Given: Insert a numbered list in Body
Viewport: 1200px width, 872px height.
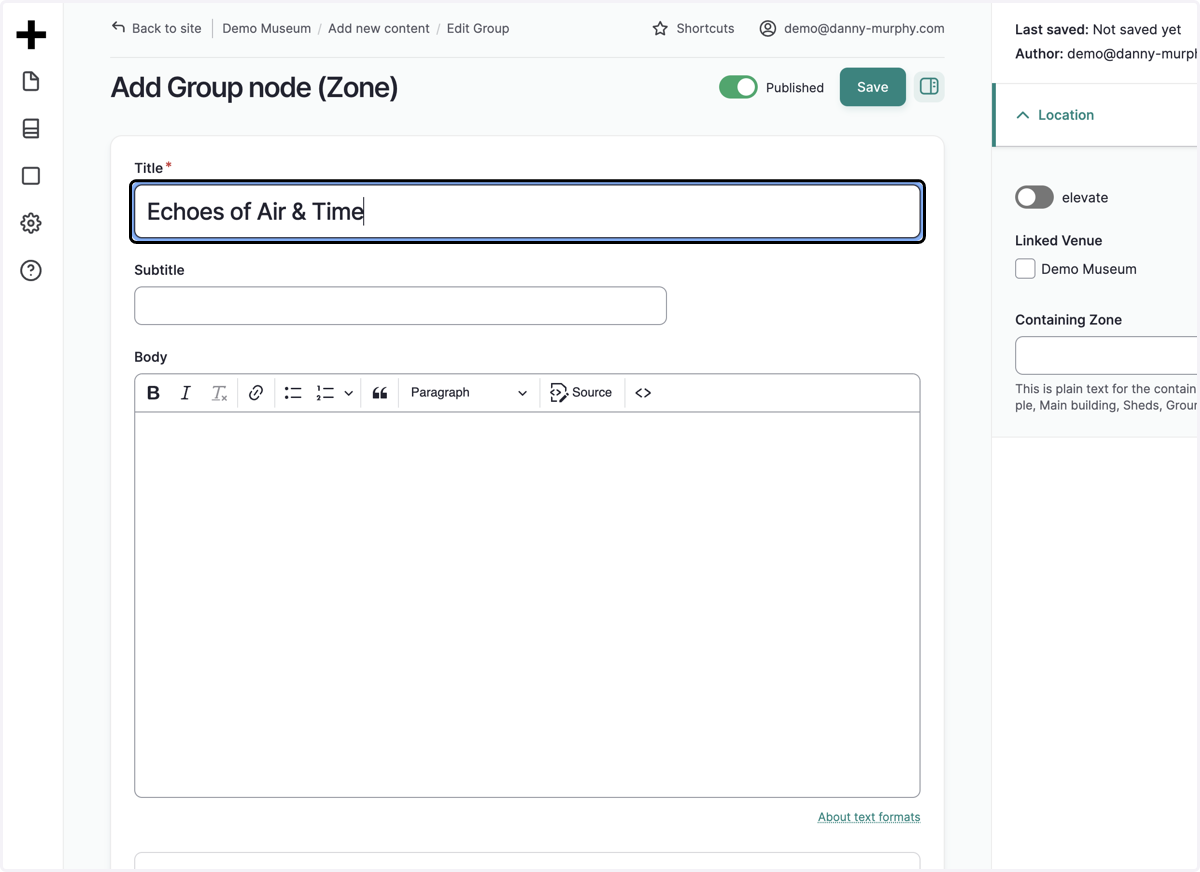Looking at the screenshot, I should pos(325,393).
